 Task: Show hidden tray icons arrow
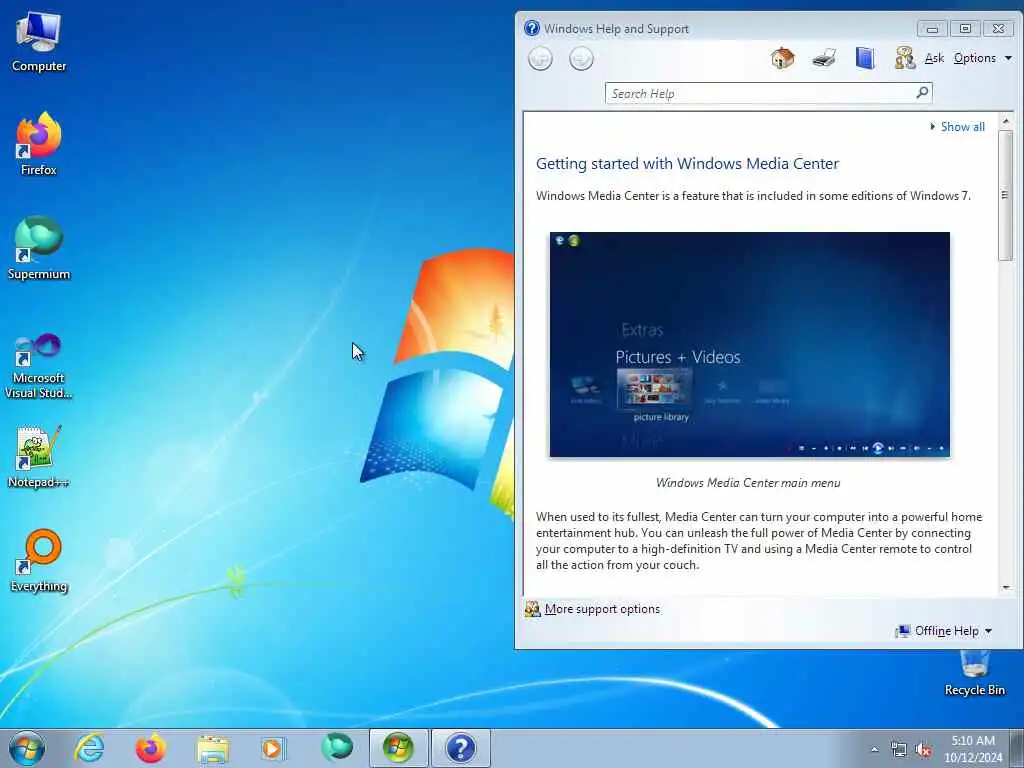click(x=874, y=750)
